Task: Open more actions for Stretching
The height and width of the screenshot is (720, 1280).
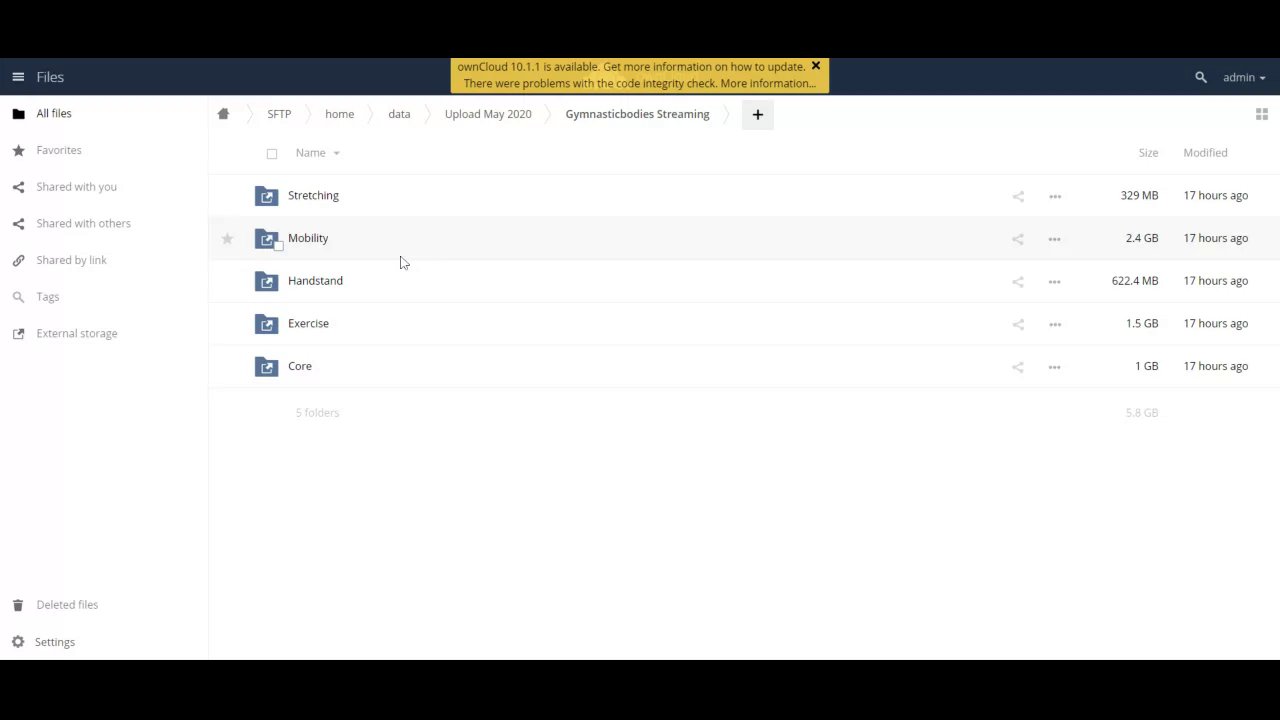Action: 1054,197
